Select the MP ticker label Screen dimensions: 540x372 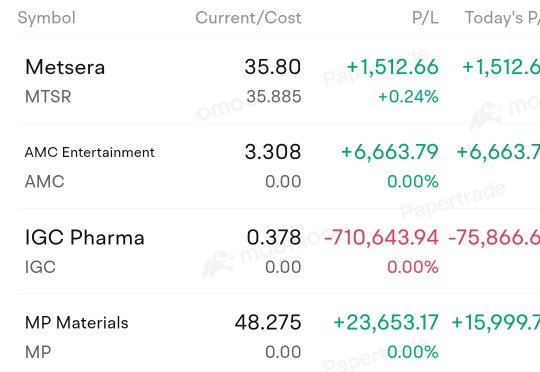coord(38,352)
